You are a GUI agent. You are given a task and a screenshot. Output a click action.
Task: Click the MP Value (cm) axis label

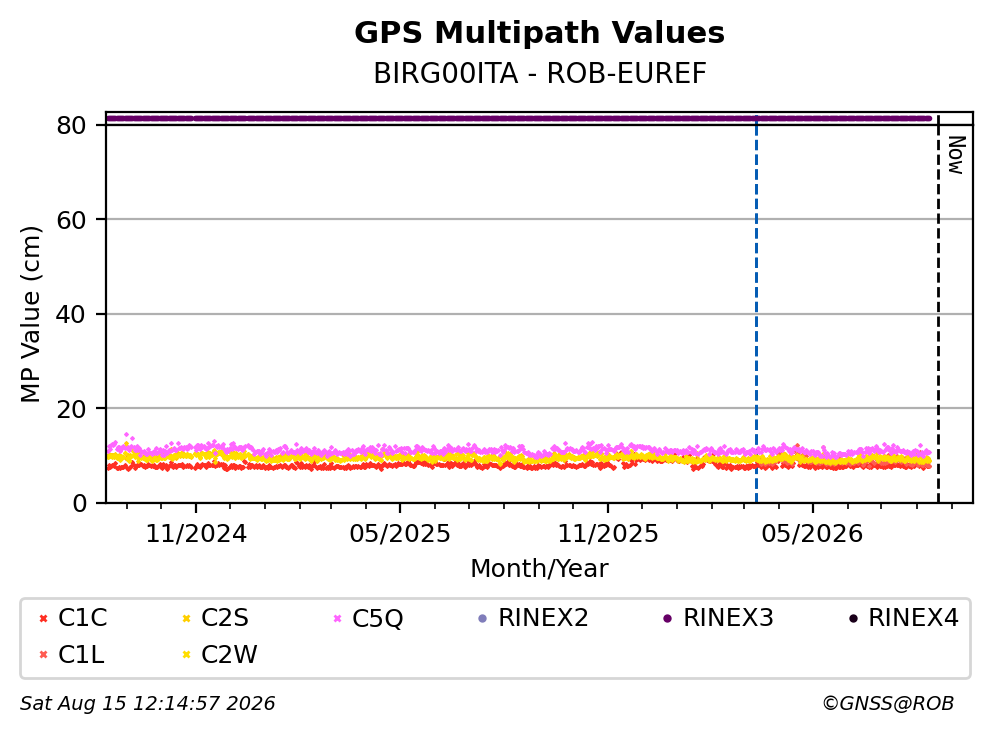click(x=30, y=314)
